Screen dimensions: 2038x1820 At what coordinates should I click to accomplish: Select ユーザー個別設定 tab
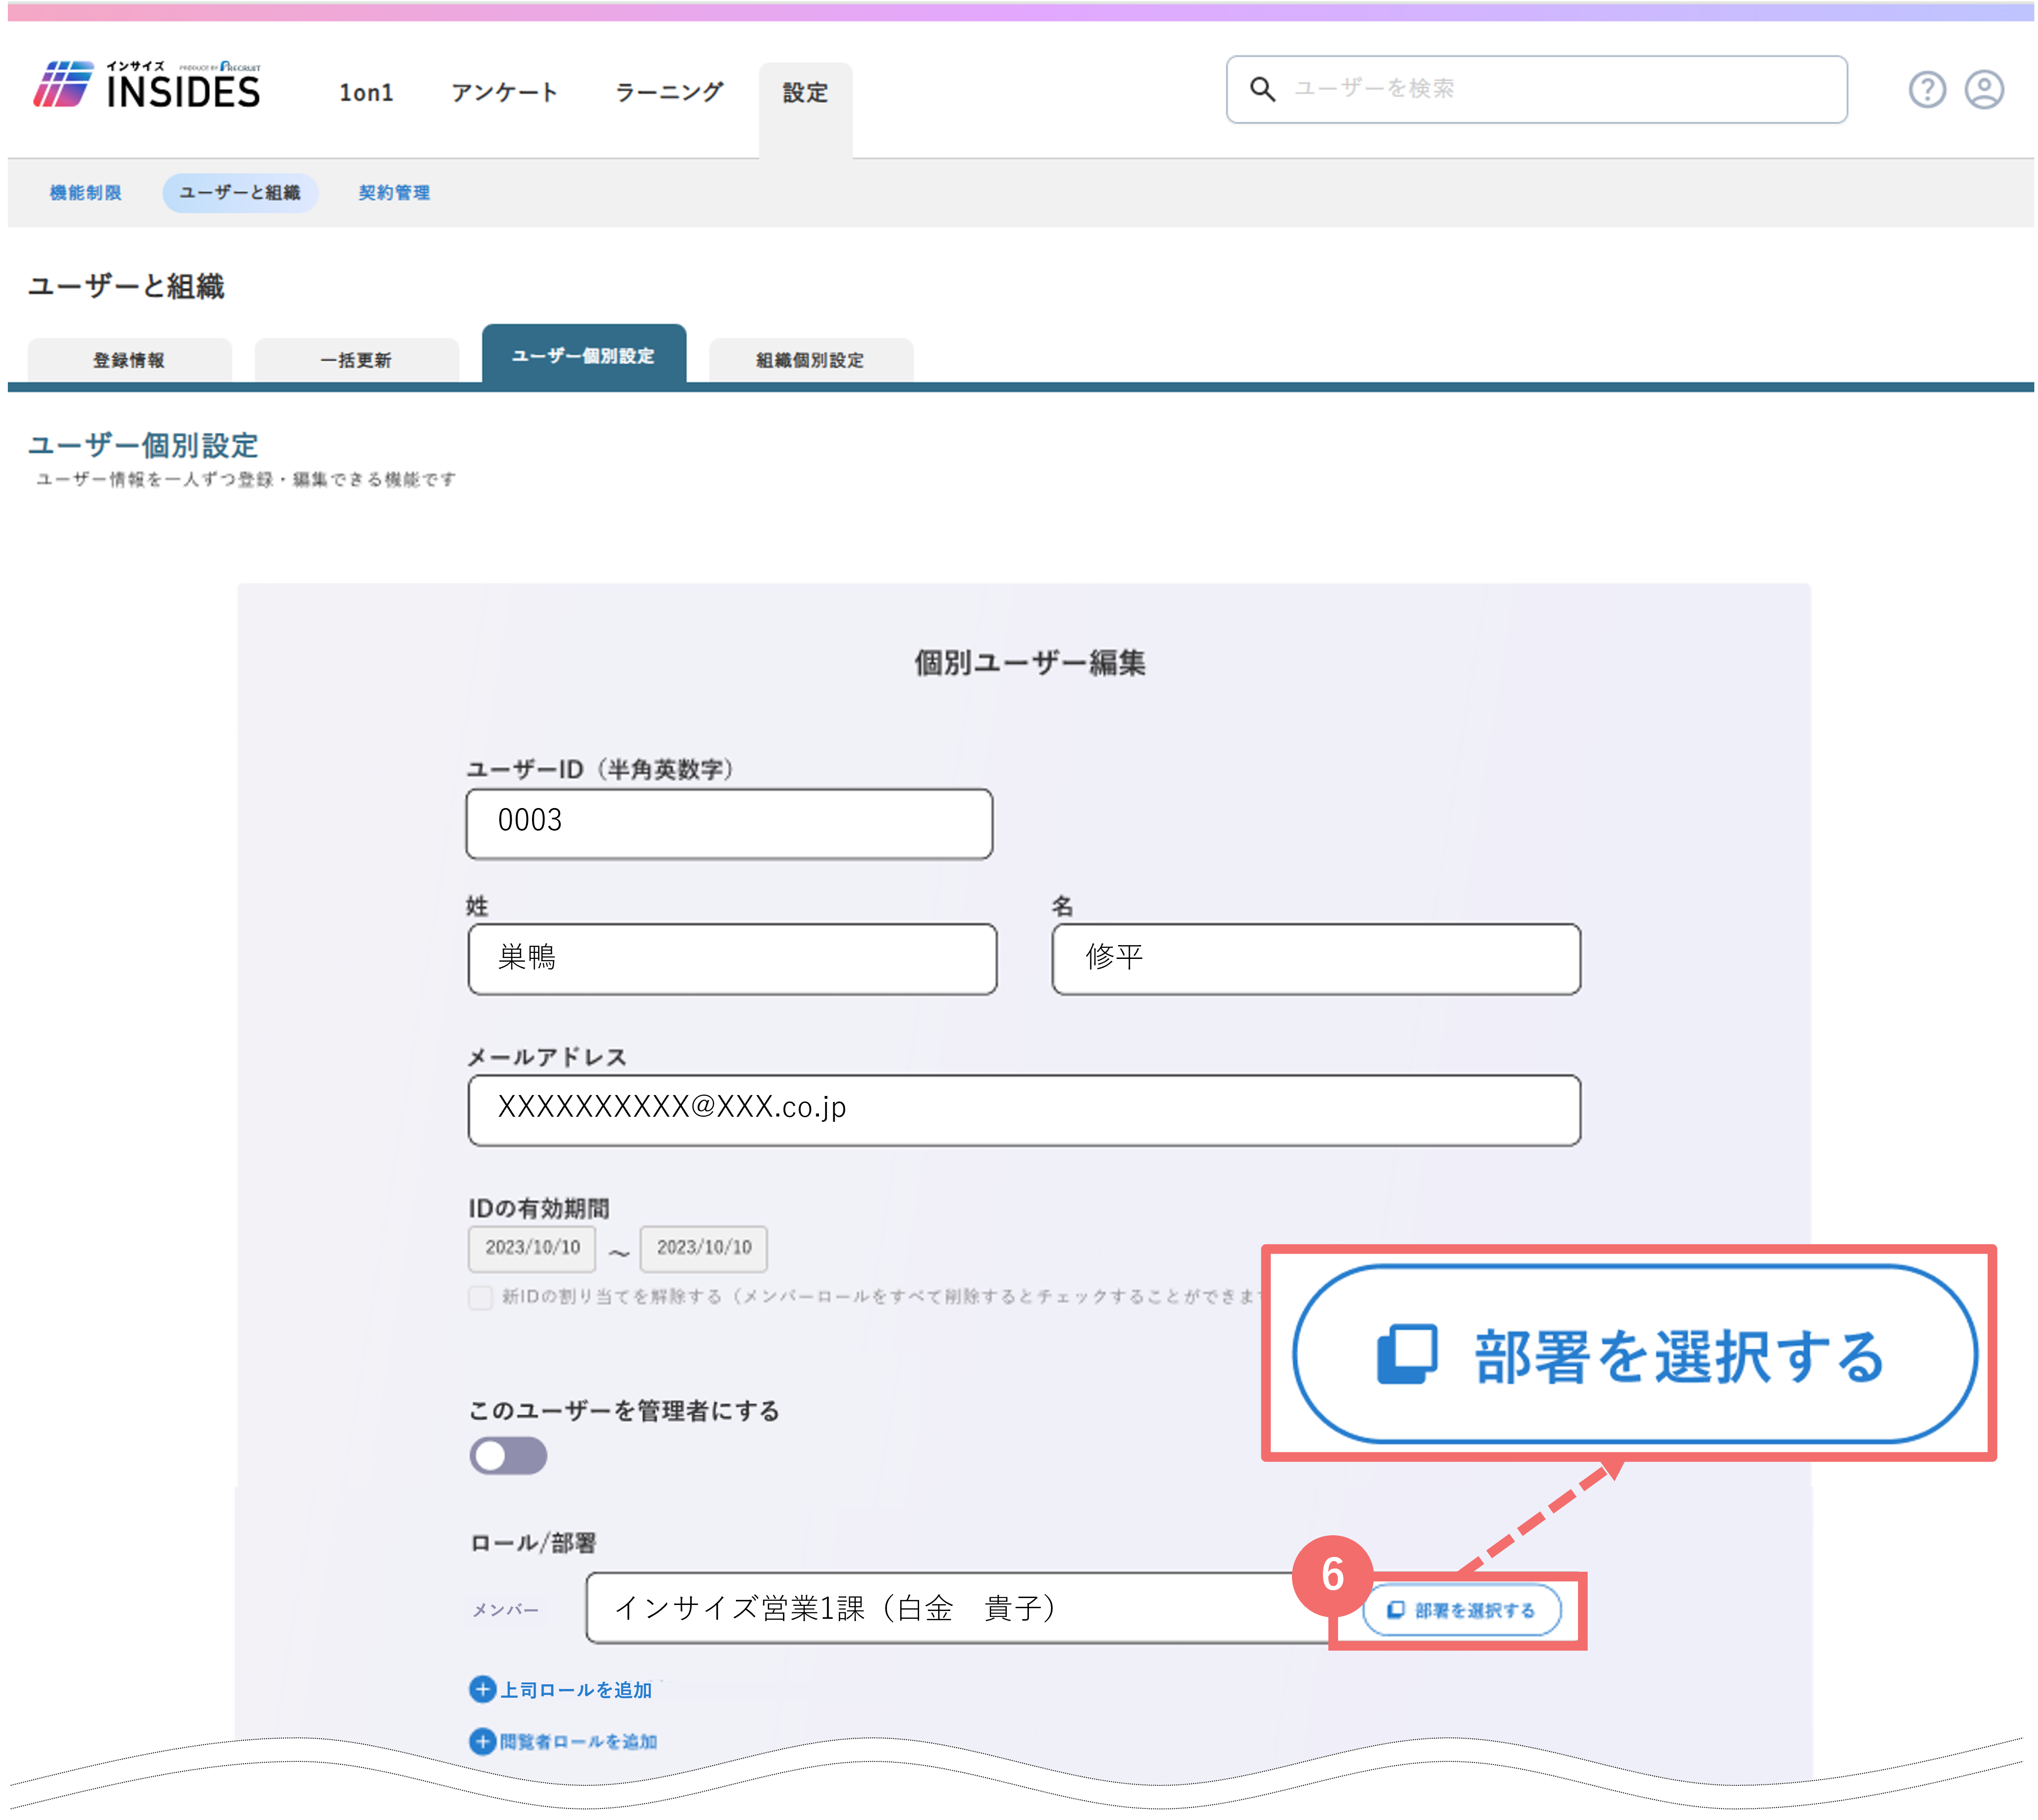[x=583, y=354]
